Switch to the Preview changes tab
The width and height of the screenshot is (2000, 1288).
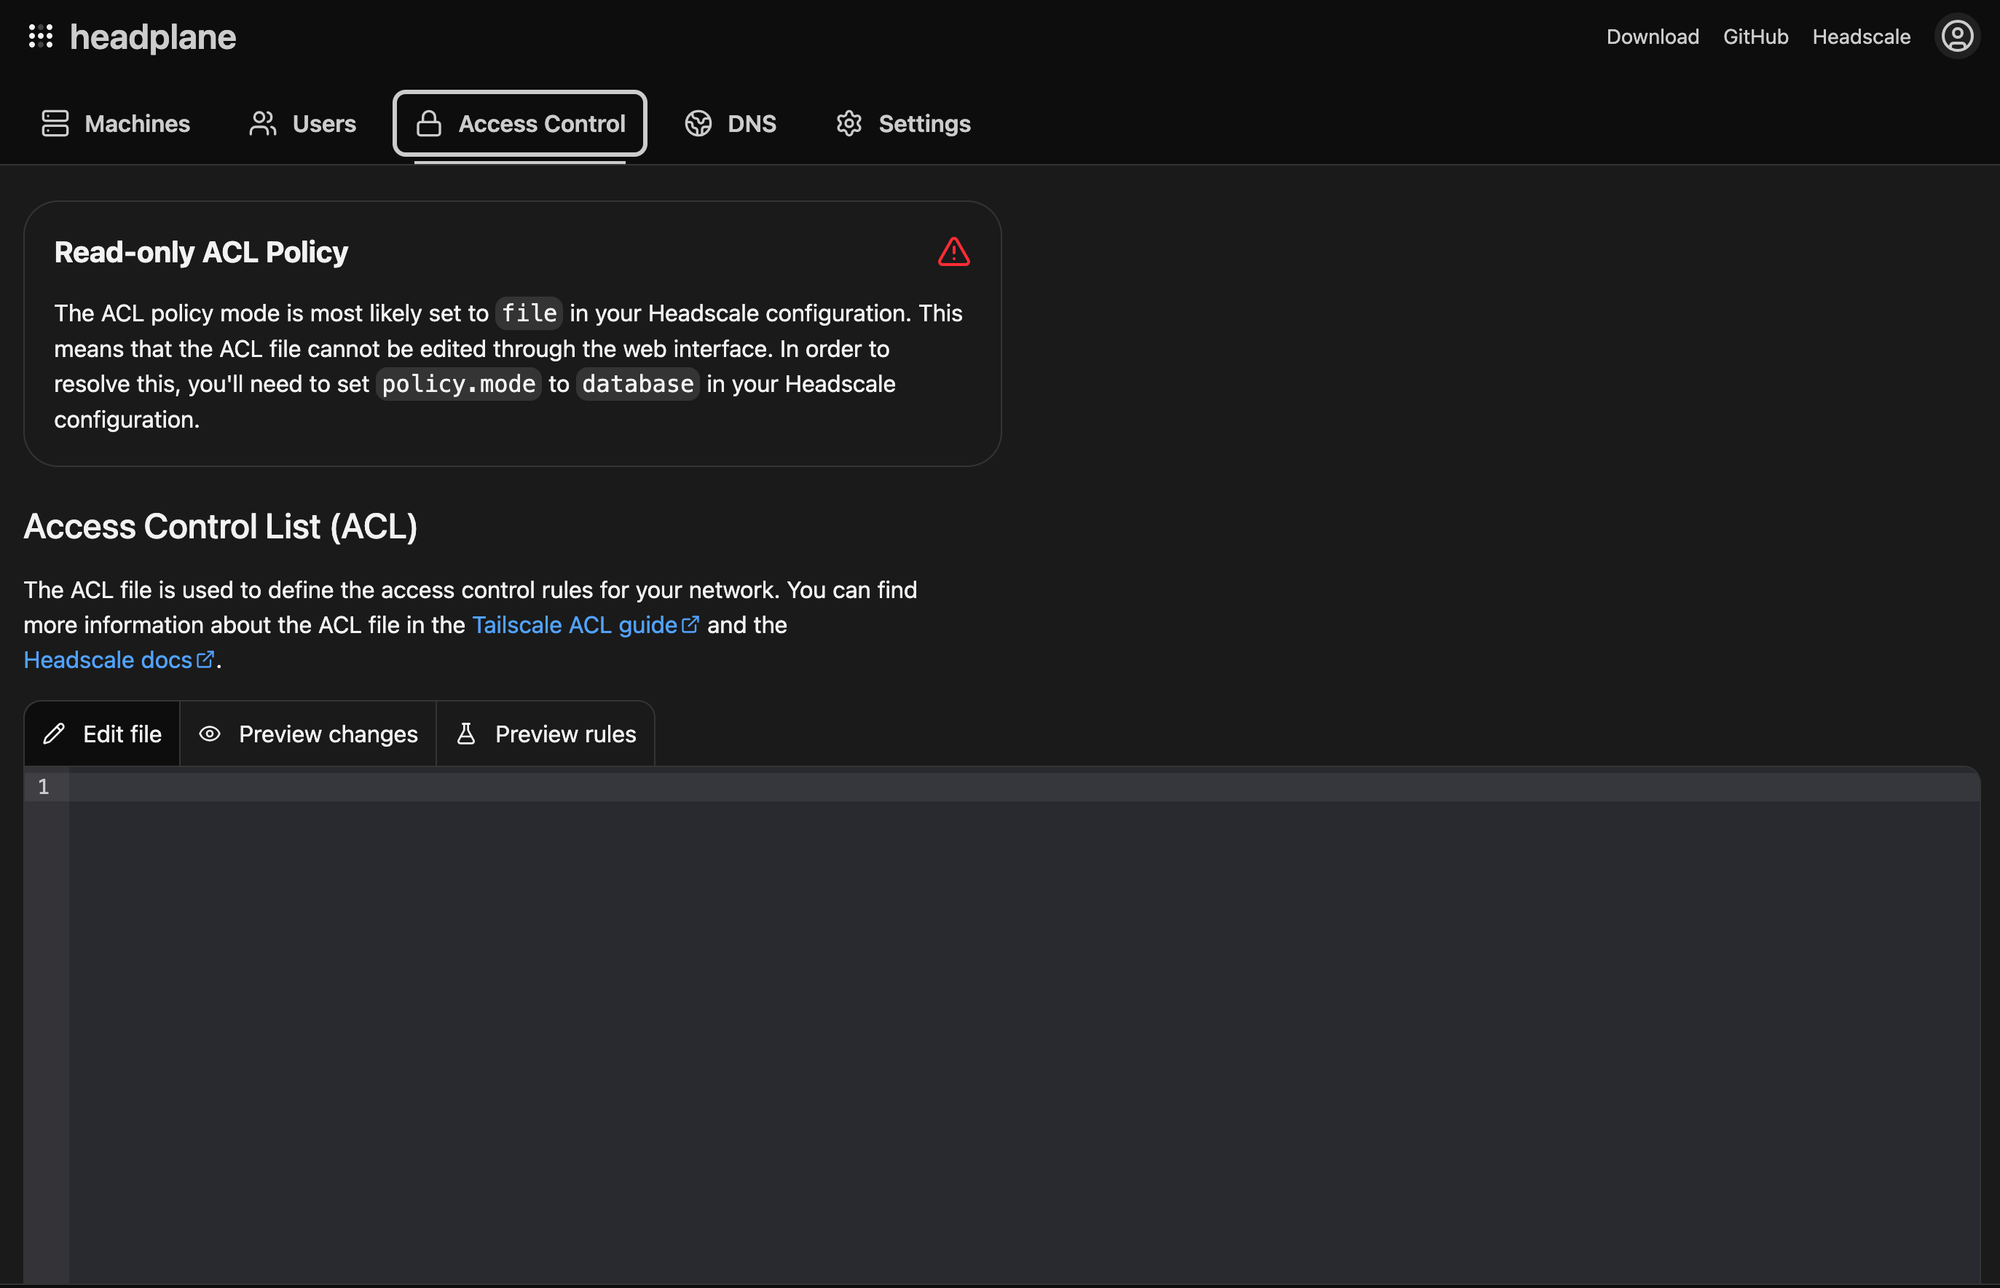(x=327, y=734)
